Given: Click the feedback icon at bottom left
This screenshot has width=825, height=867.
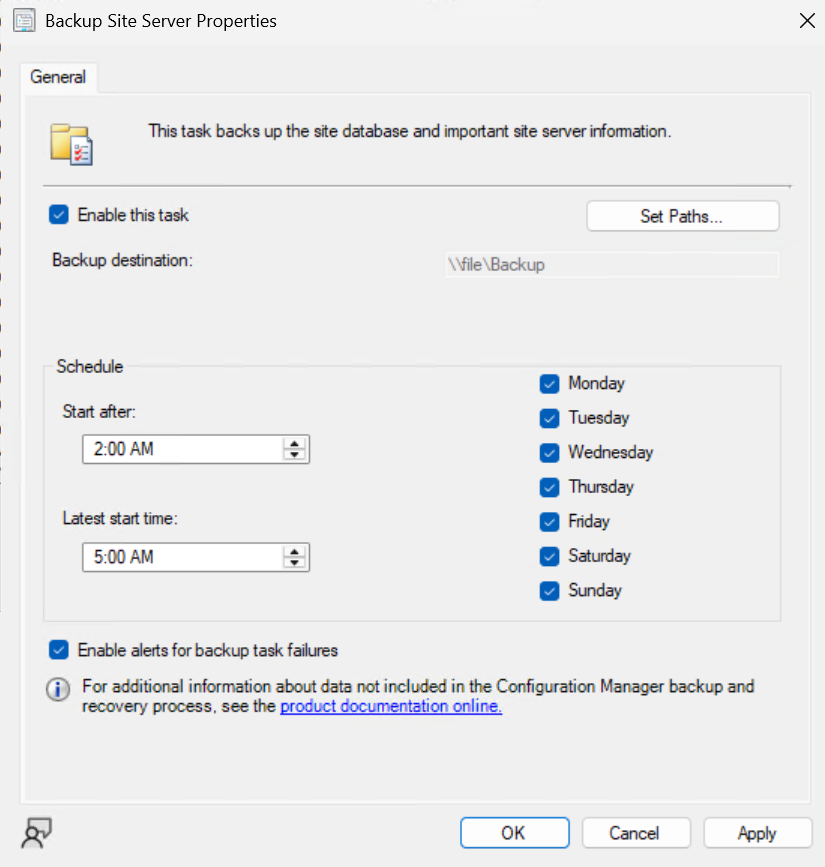Looking at the screenshot, I should click(37, 832).
